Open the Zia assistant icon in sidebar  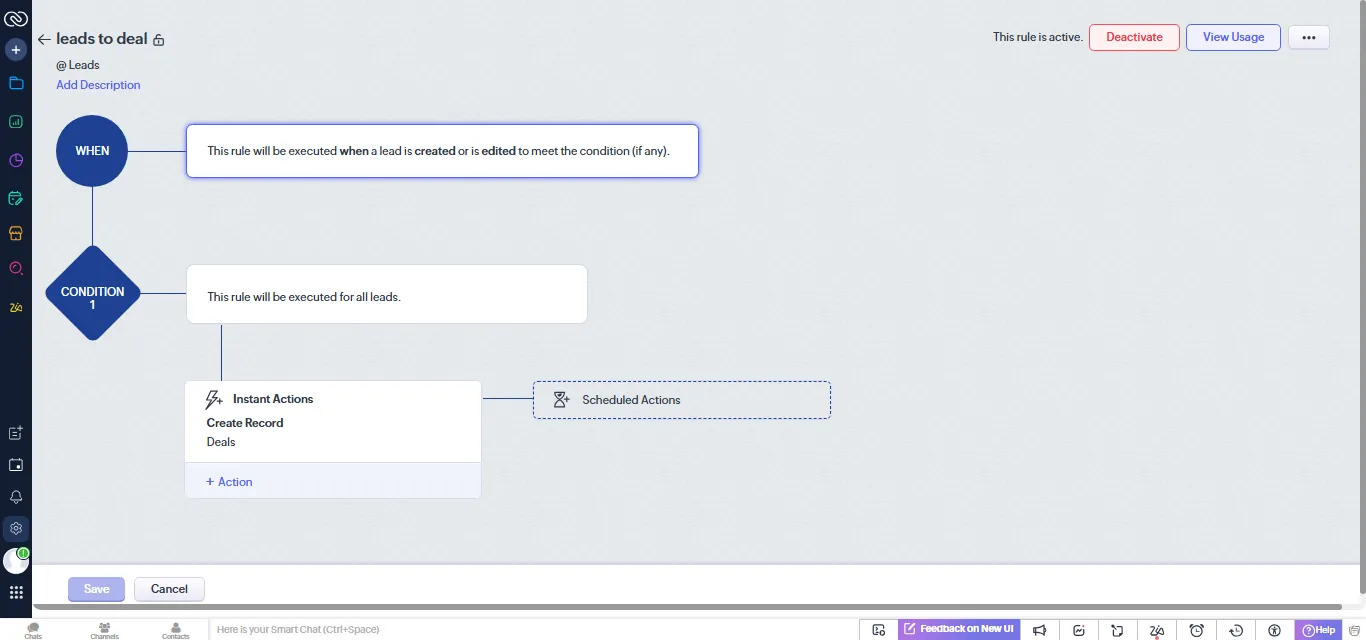(16, 307)
